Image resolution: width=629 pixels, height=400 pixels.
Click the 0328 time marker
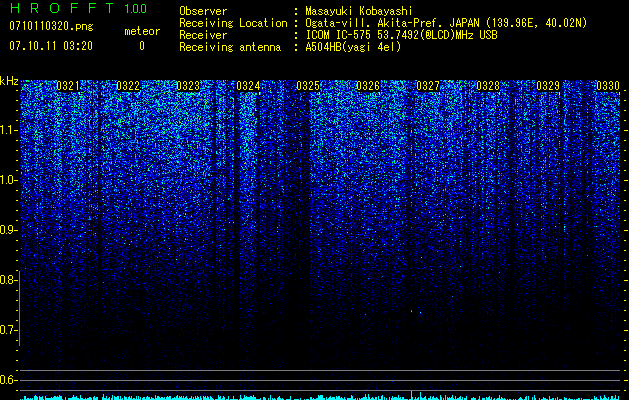point(488,86)
